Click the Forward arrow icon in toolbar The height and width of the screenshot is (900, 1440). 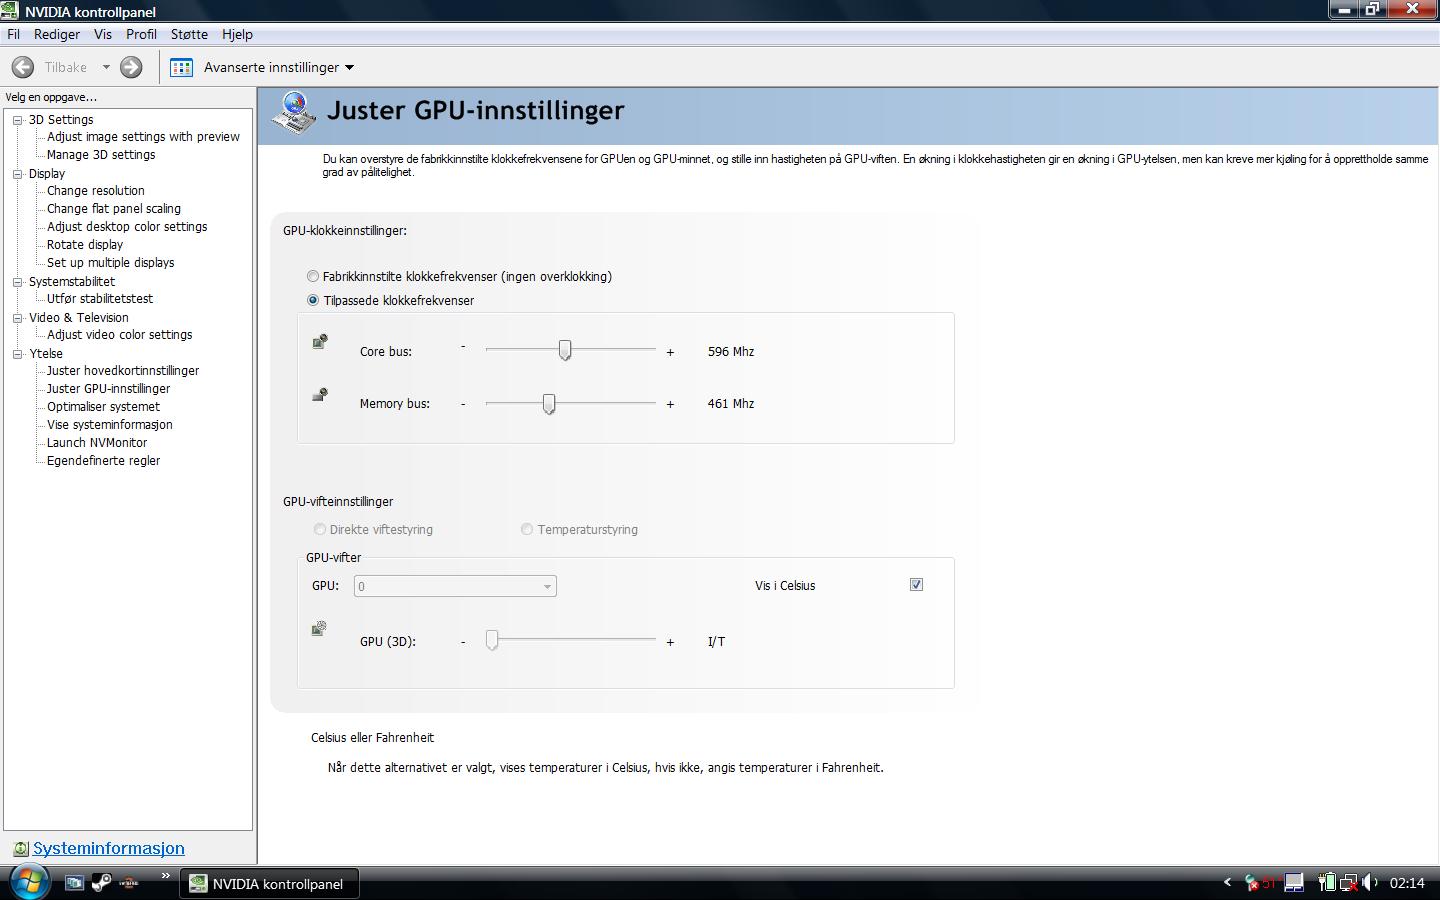click(131, 67)
